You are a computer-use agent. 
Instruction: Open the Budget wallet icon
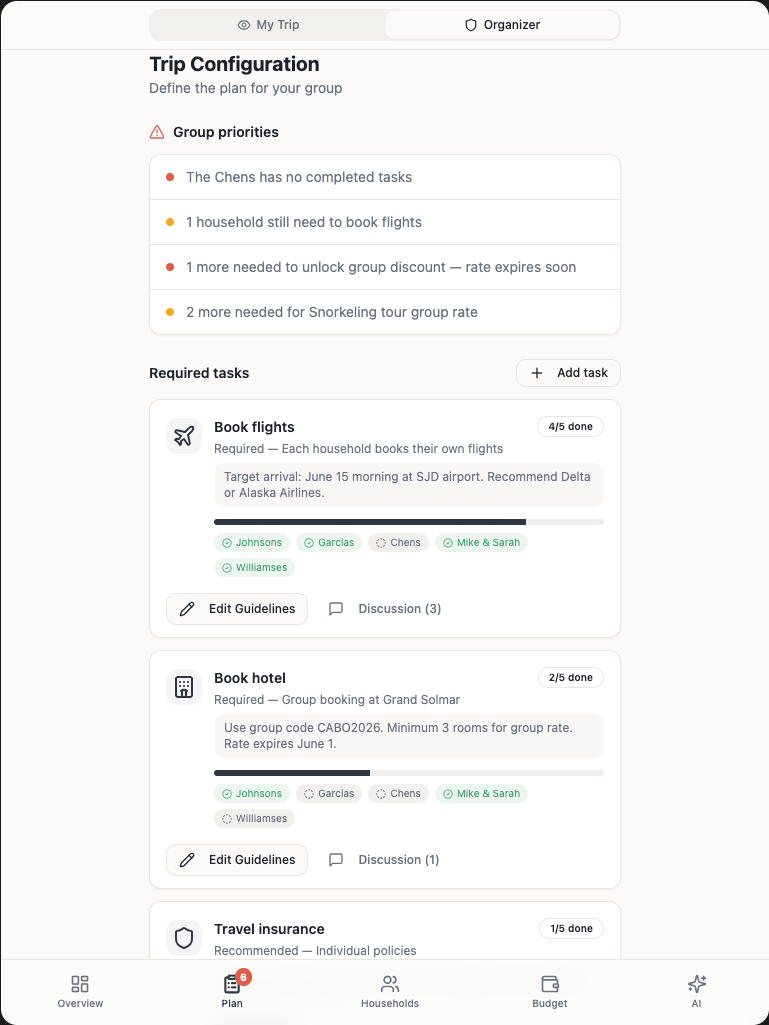[x=549, y=984]
